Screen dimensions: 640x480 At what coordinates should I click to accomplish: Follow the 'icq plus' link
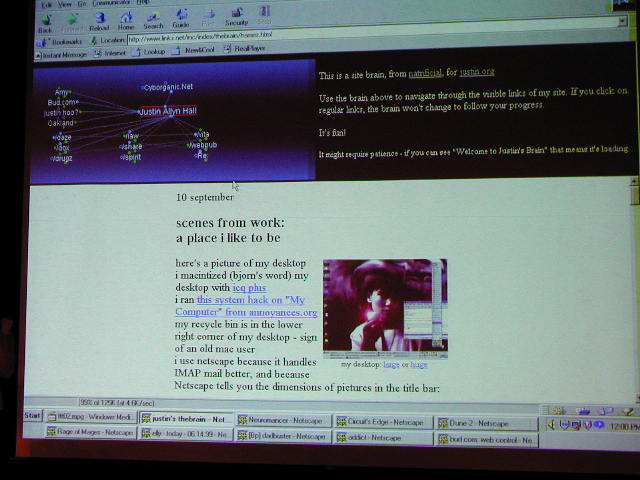click(x=250, y=288)
